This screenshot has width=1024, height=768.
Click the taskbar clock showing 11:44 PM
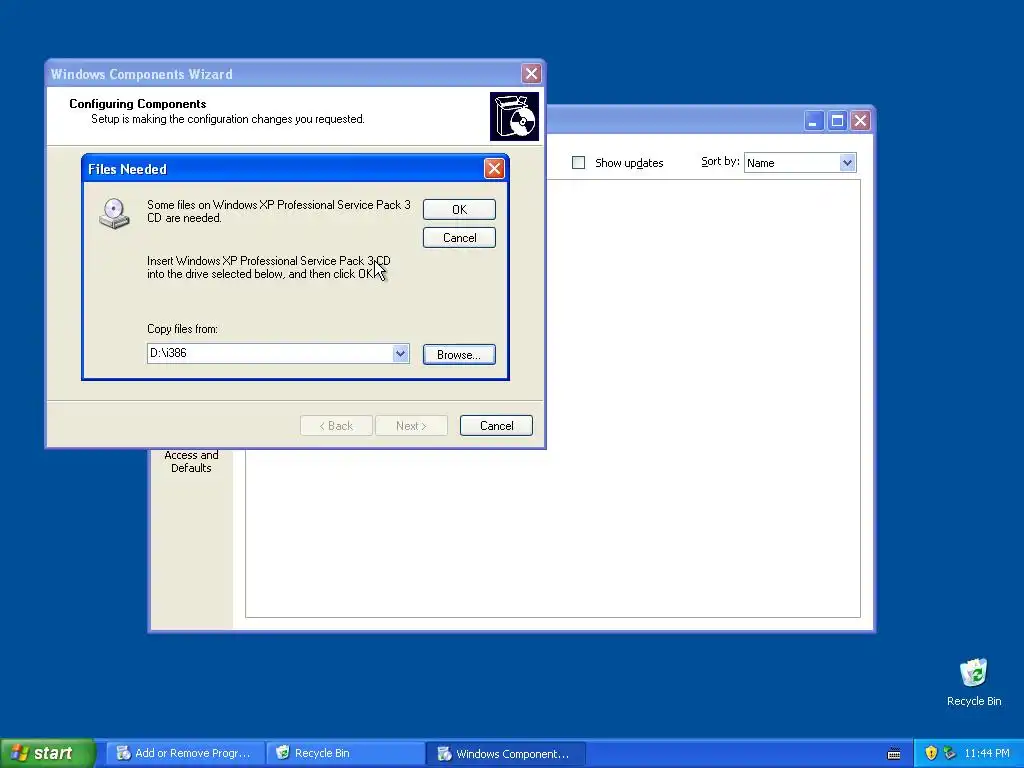tap(987, 754)
